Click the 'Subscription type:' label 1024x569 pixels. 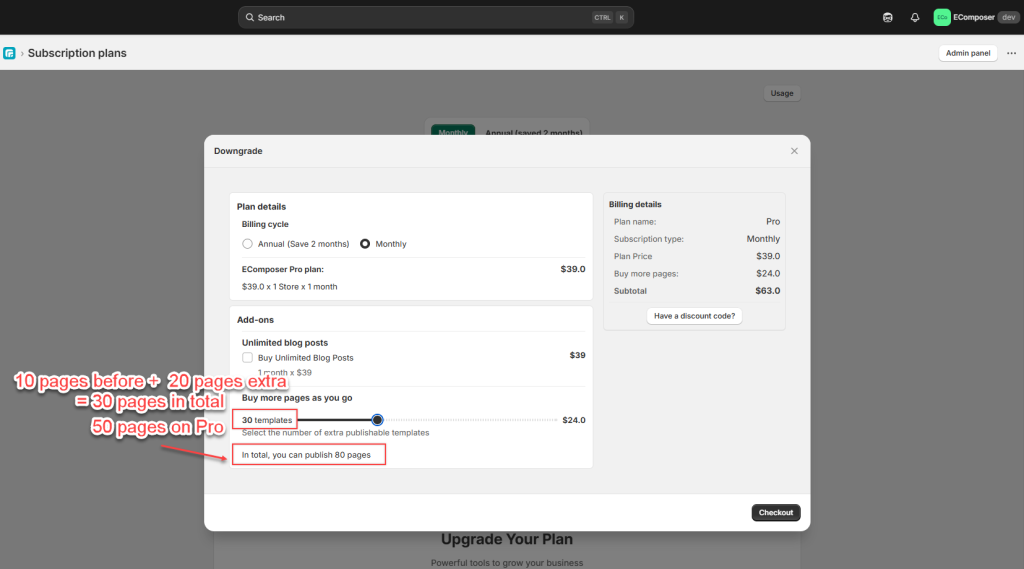648,239
